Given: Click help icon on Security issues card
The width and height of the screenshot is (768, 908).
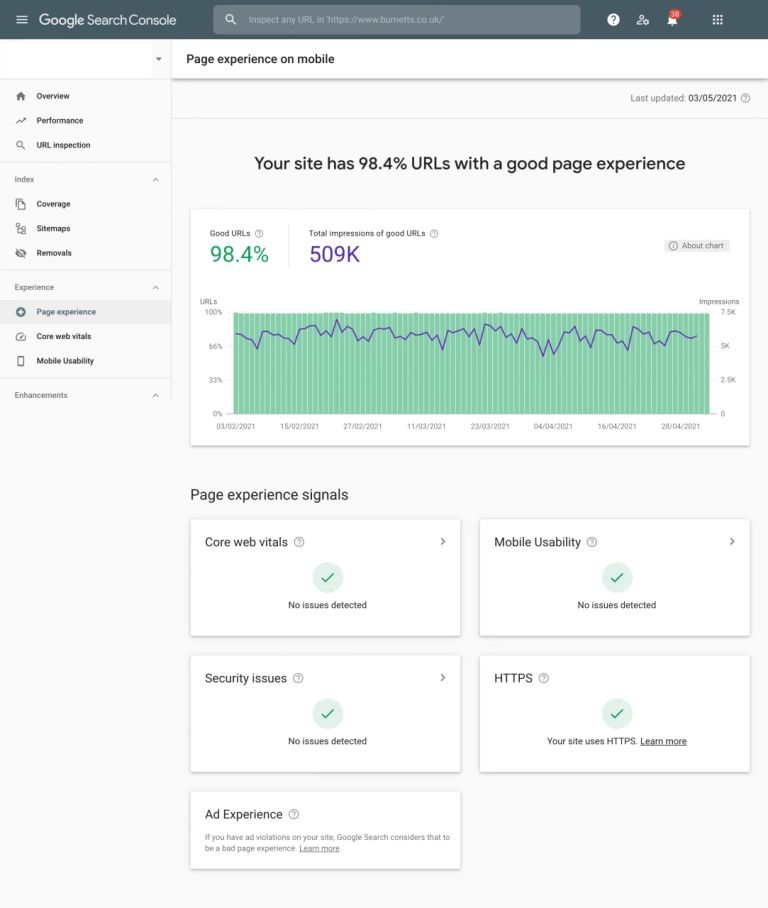Looking at the screenshot, I should click(x=298, y=678).
